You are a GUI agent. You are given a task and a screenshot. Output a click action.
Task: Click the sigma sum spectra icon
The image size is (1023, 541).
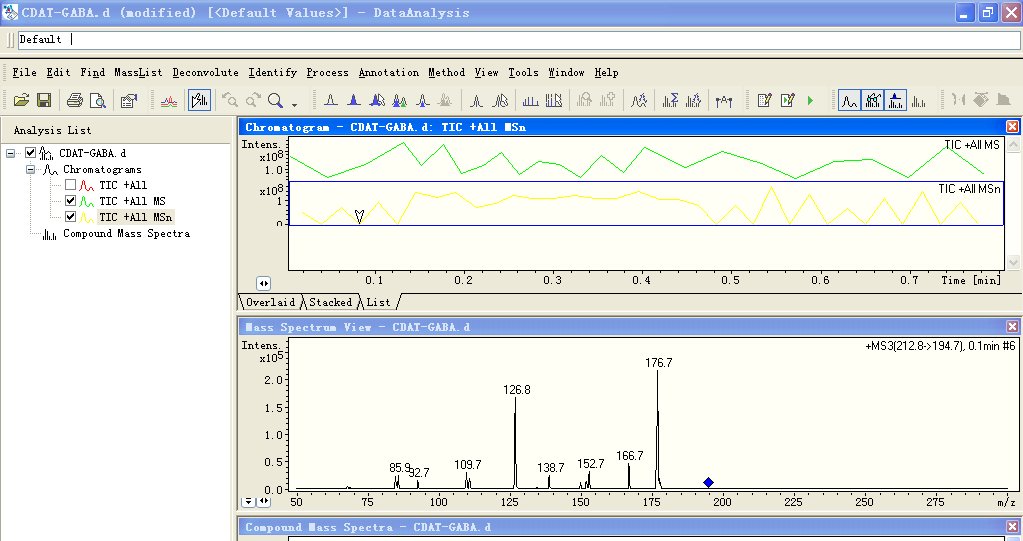point(668,100)
